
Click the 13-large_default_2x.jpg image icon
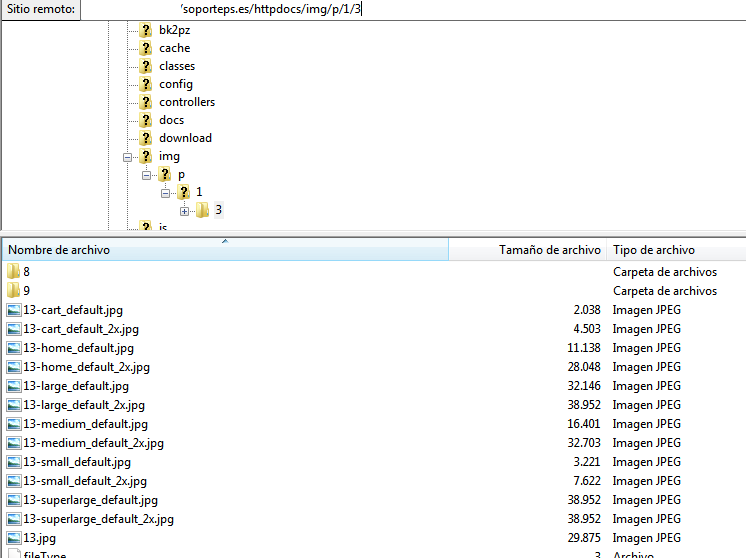tap(14, 405)
